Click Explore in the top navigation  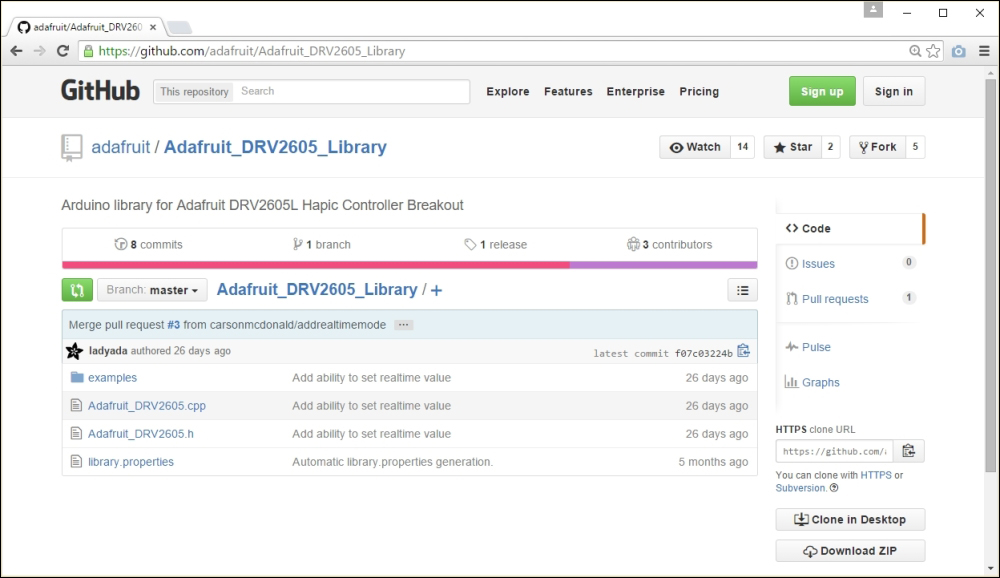(508, 91)
